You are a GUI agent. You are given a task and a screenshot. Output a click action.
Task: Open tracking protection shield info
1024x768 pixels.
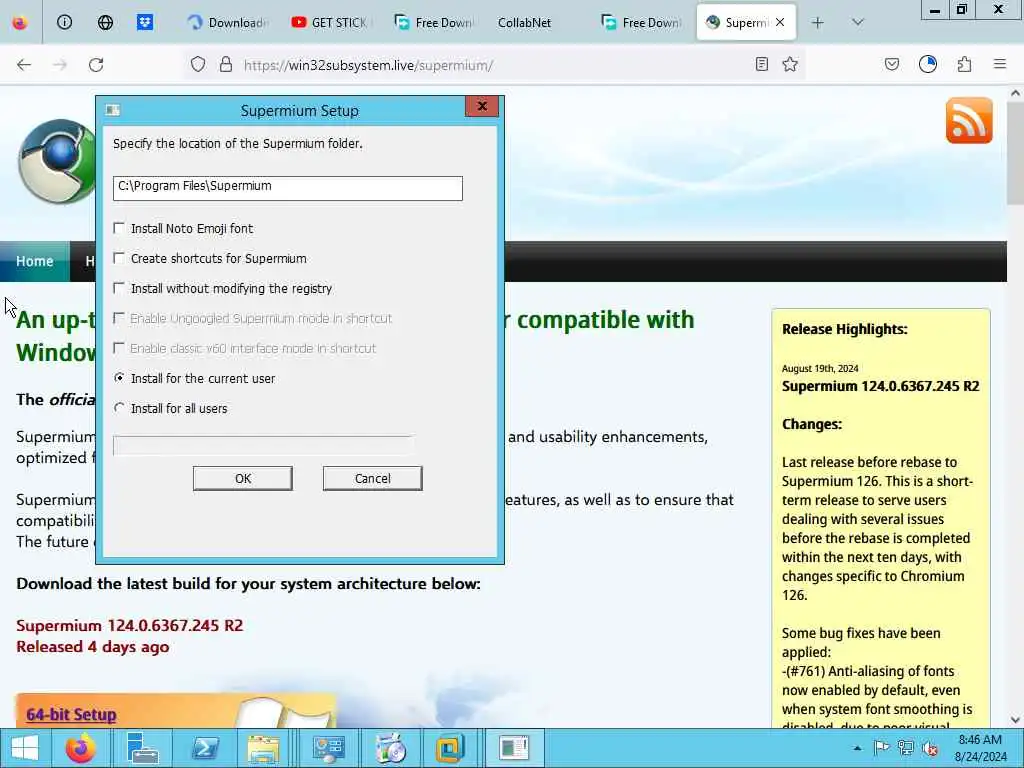[198, 64]
